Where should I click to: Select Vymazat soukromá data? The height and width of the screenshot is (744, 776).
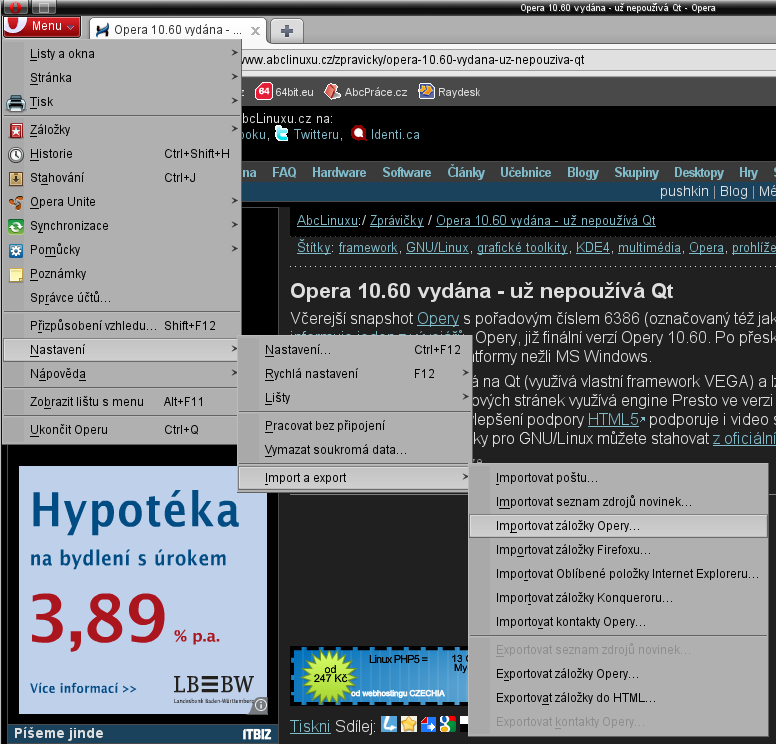pos(354,450)
